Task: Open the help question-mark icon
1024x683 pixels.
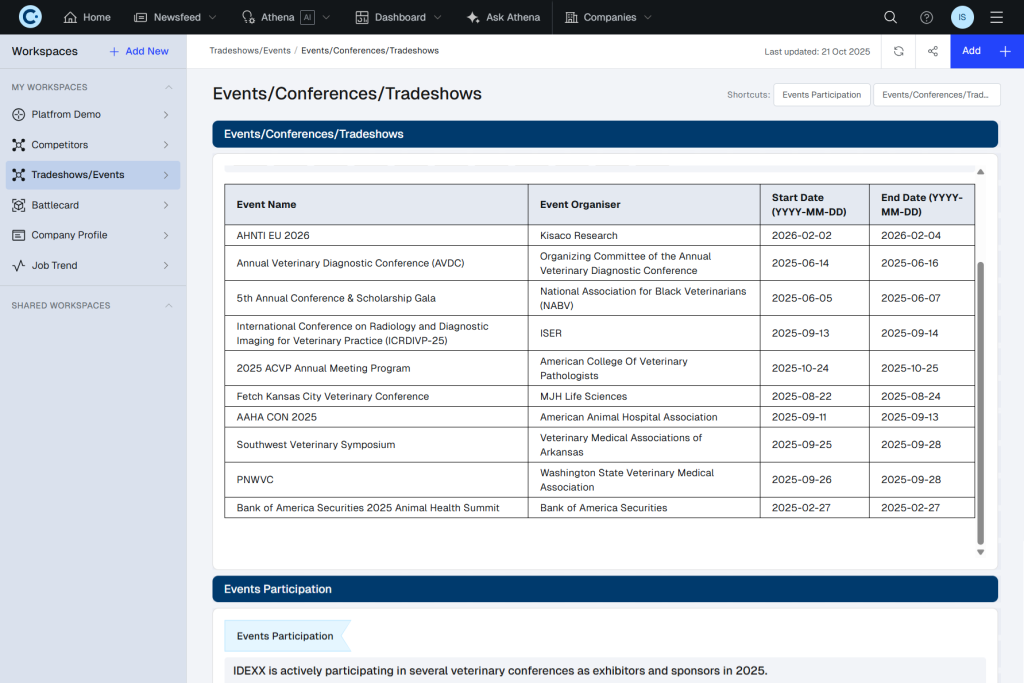Action: tap(925, 16)
